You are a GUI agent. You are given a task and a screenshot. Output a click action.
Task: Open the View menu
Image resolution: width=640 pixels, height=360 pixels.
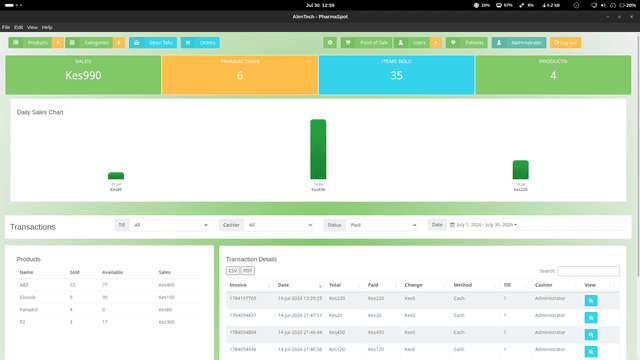coord(32,27)
